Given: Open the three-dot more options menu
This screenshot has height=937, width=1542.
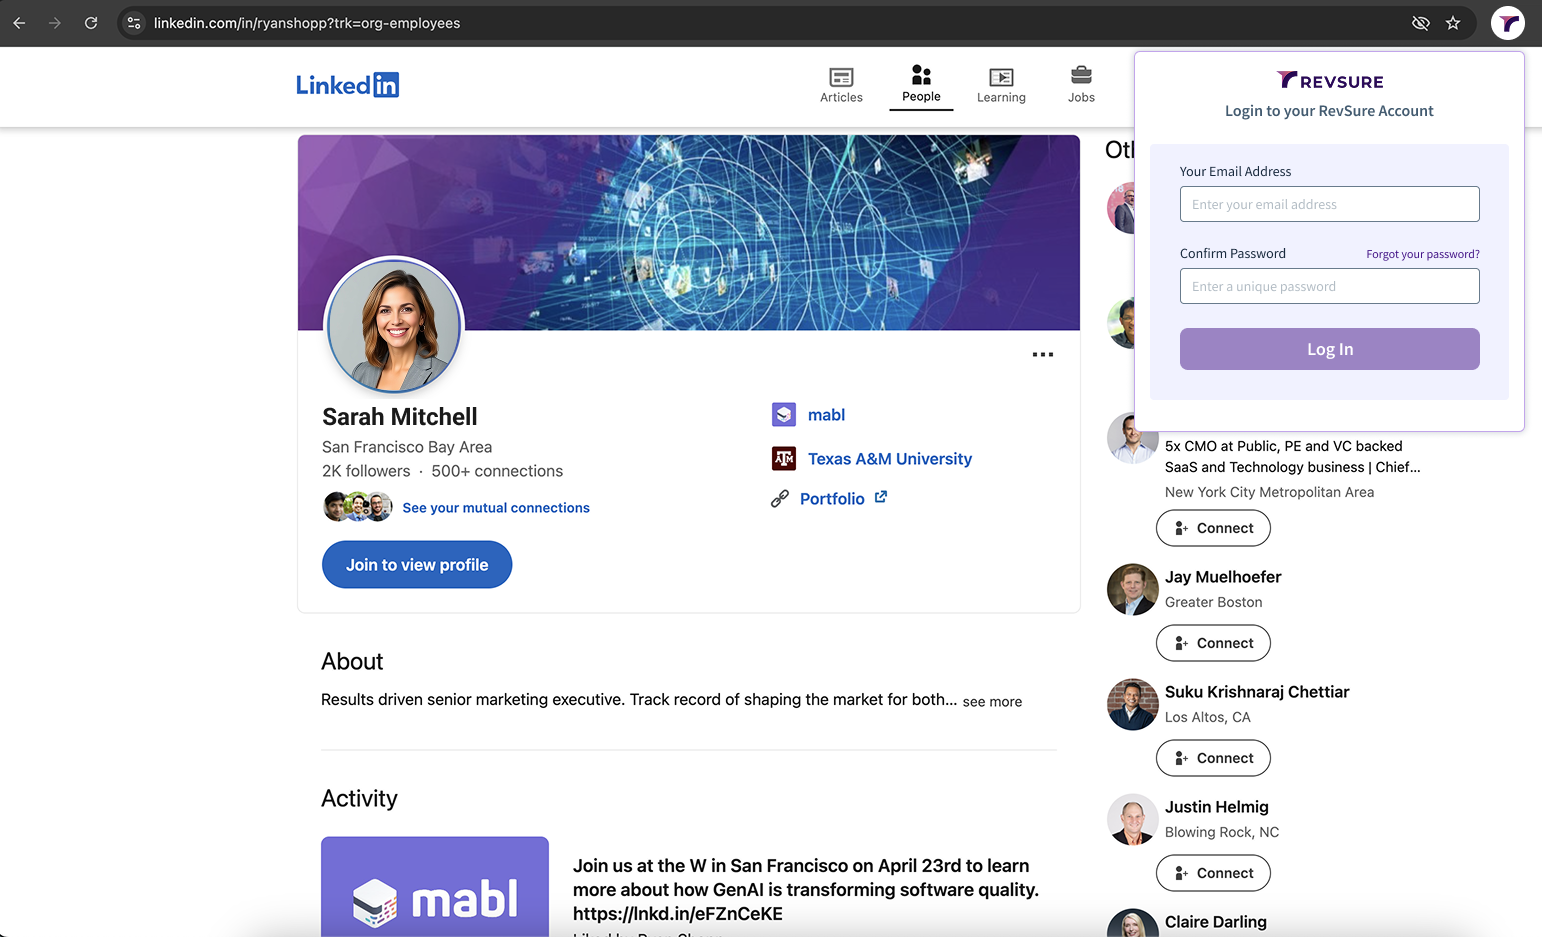Looking at the screenshot, I should [x=1043, y=355].
